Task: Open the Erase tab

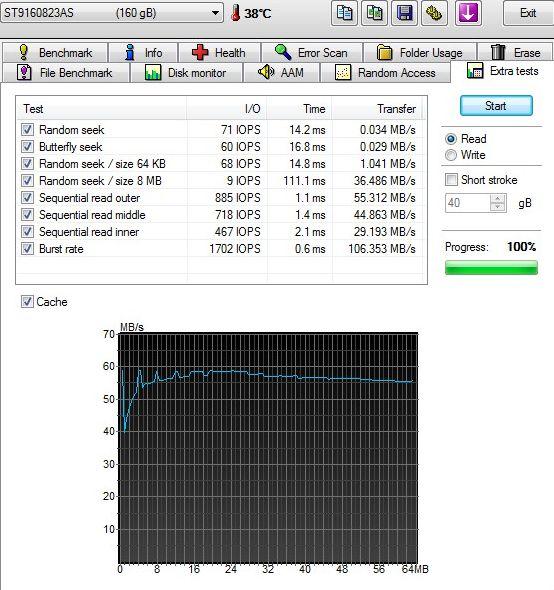Action: 516,52
